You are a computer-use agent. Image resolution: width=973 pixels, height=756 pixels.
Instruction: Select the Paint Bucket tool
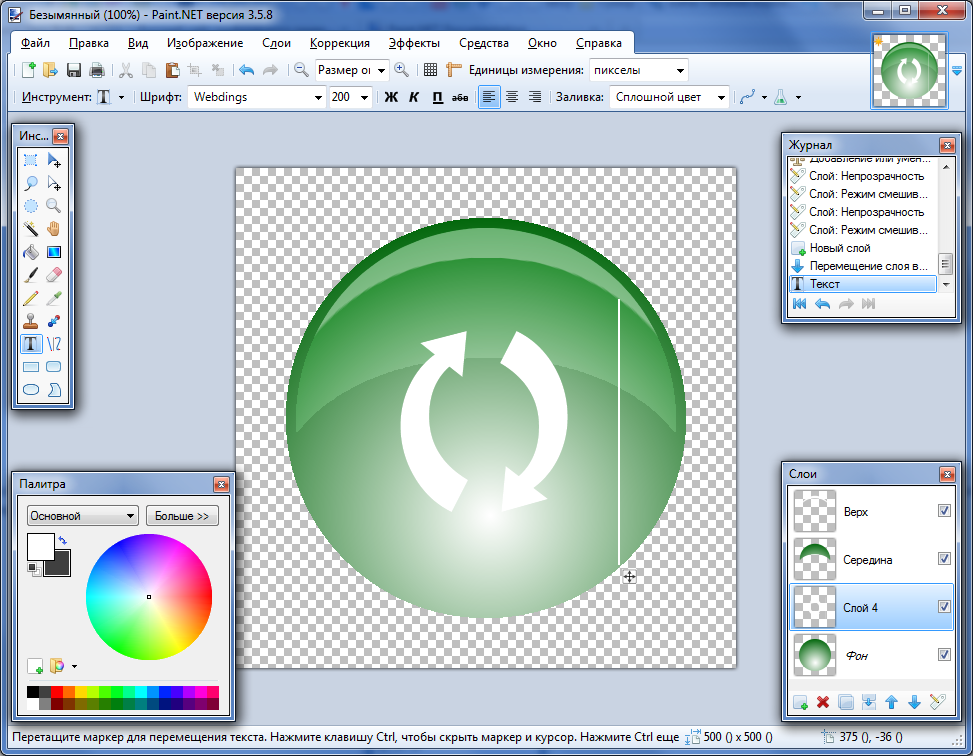(30, 252)
